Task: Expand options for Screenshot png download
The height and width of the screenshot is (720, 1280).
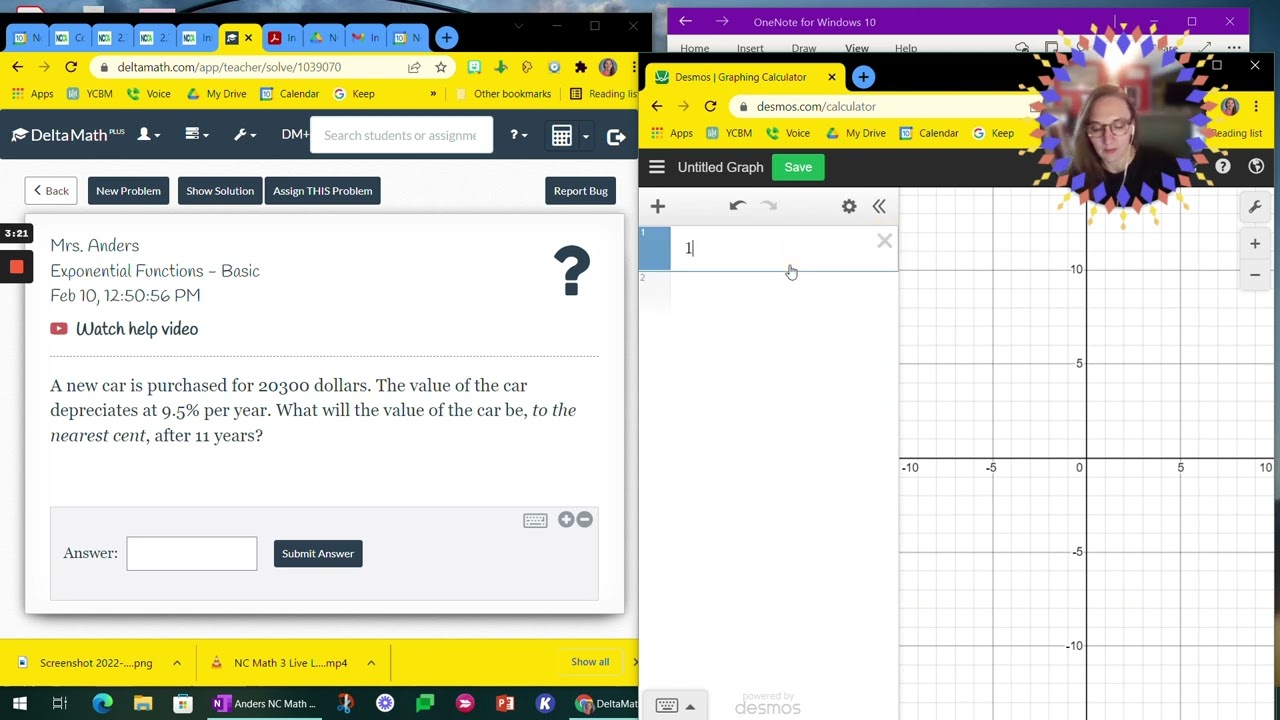Action: click(x=177, y=662)
